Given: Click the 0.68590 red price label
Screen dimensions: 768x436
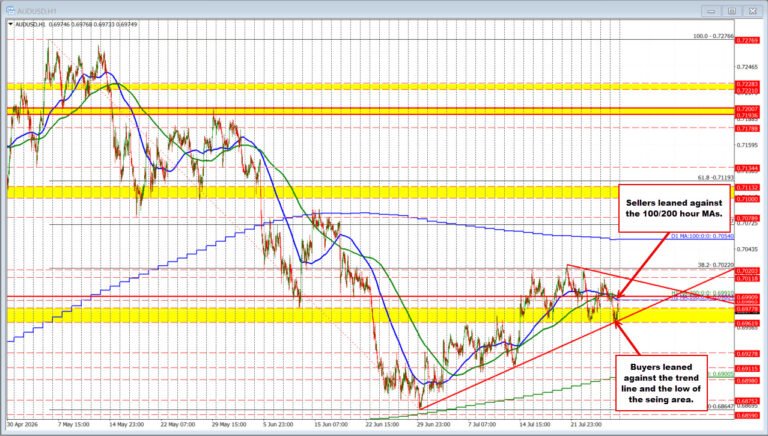Looking at the screenshot, I should [x=747, y=415].
